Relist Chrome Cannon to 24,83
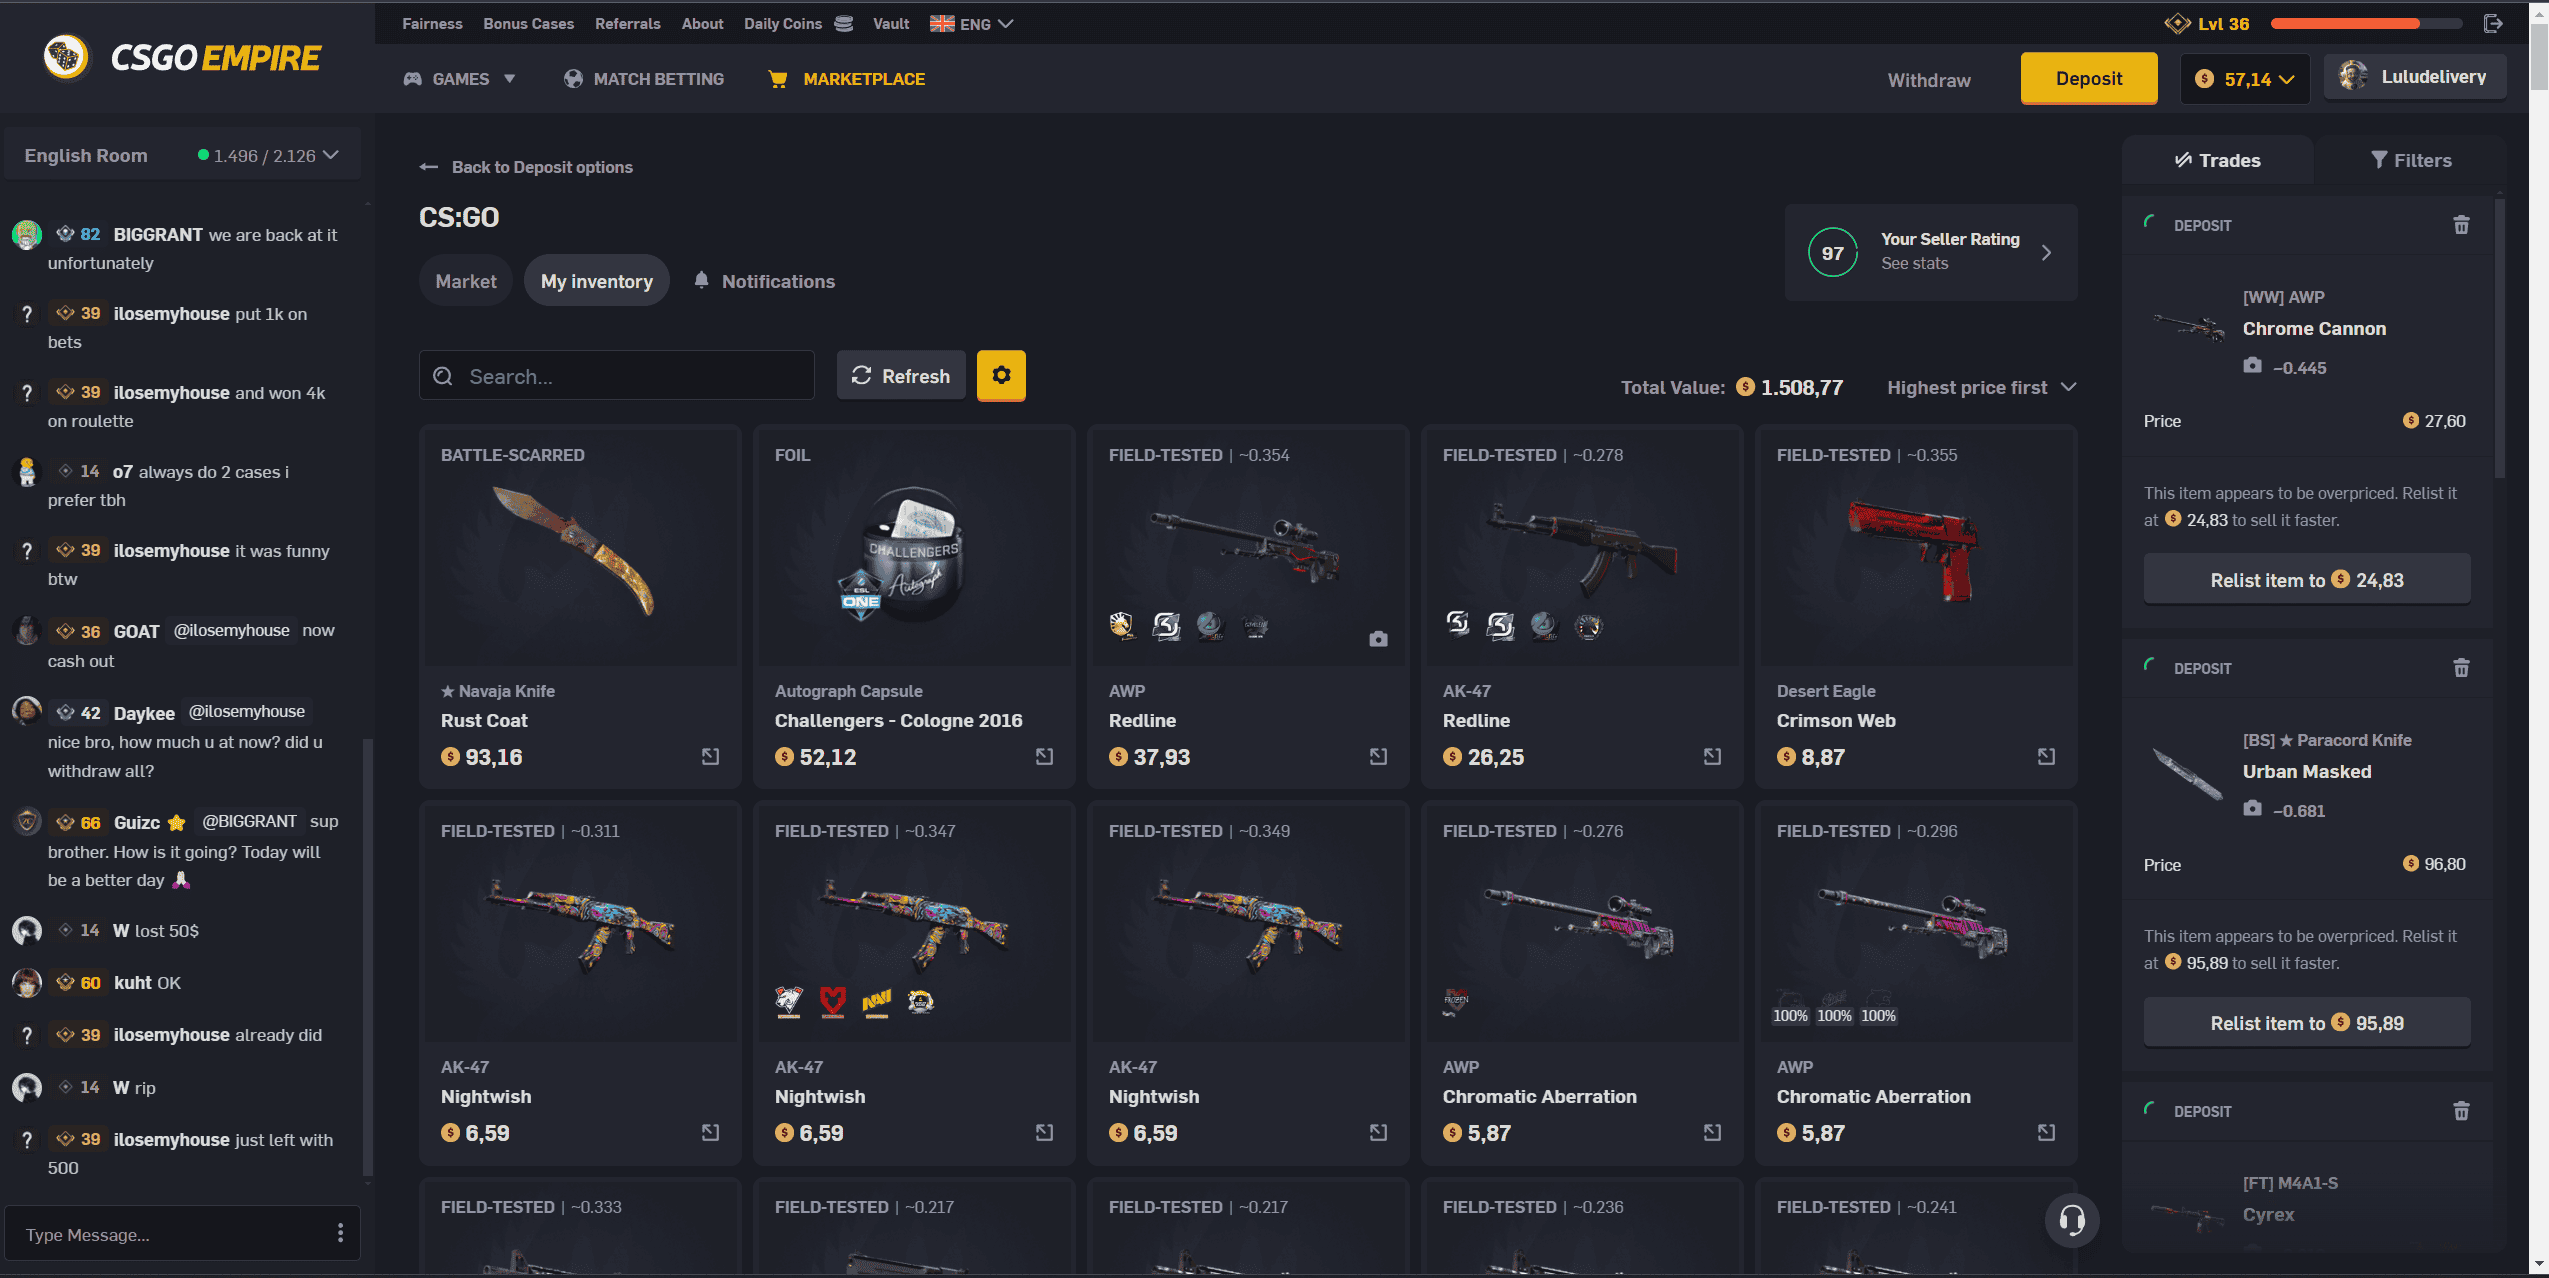This screenshot has width=2549, height=1278. tap(2307, 580)
